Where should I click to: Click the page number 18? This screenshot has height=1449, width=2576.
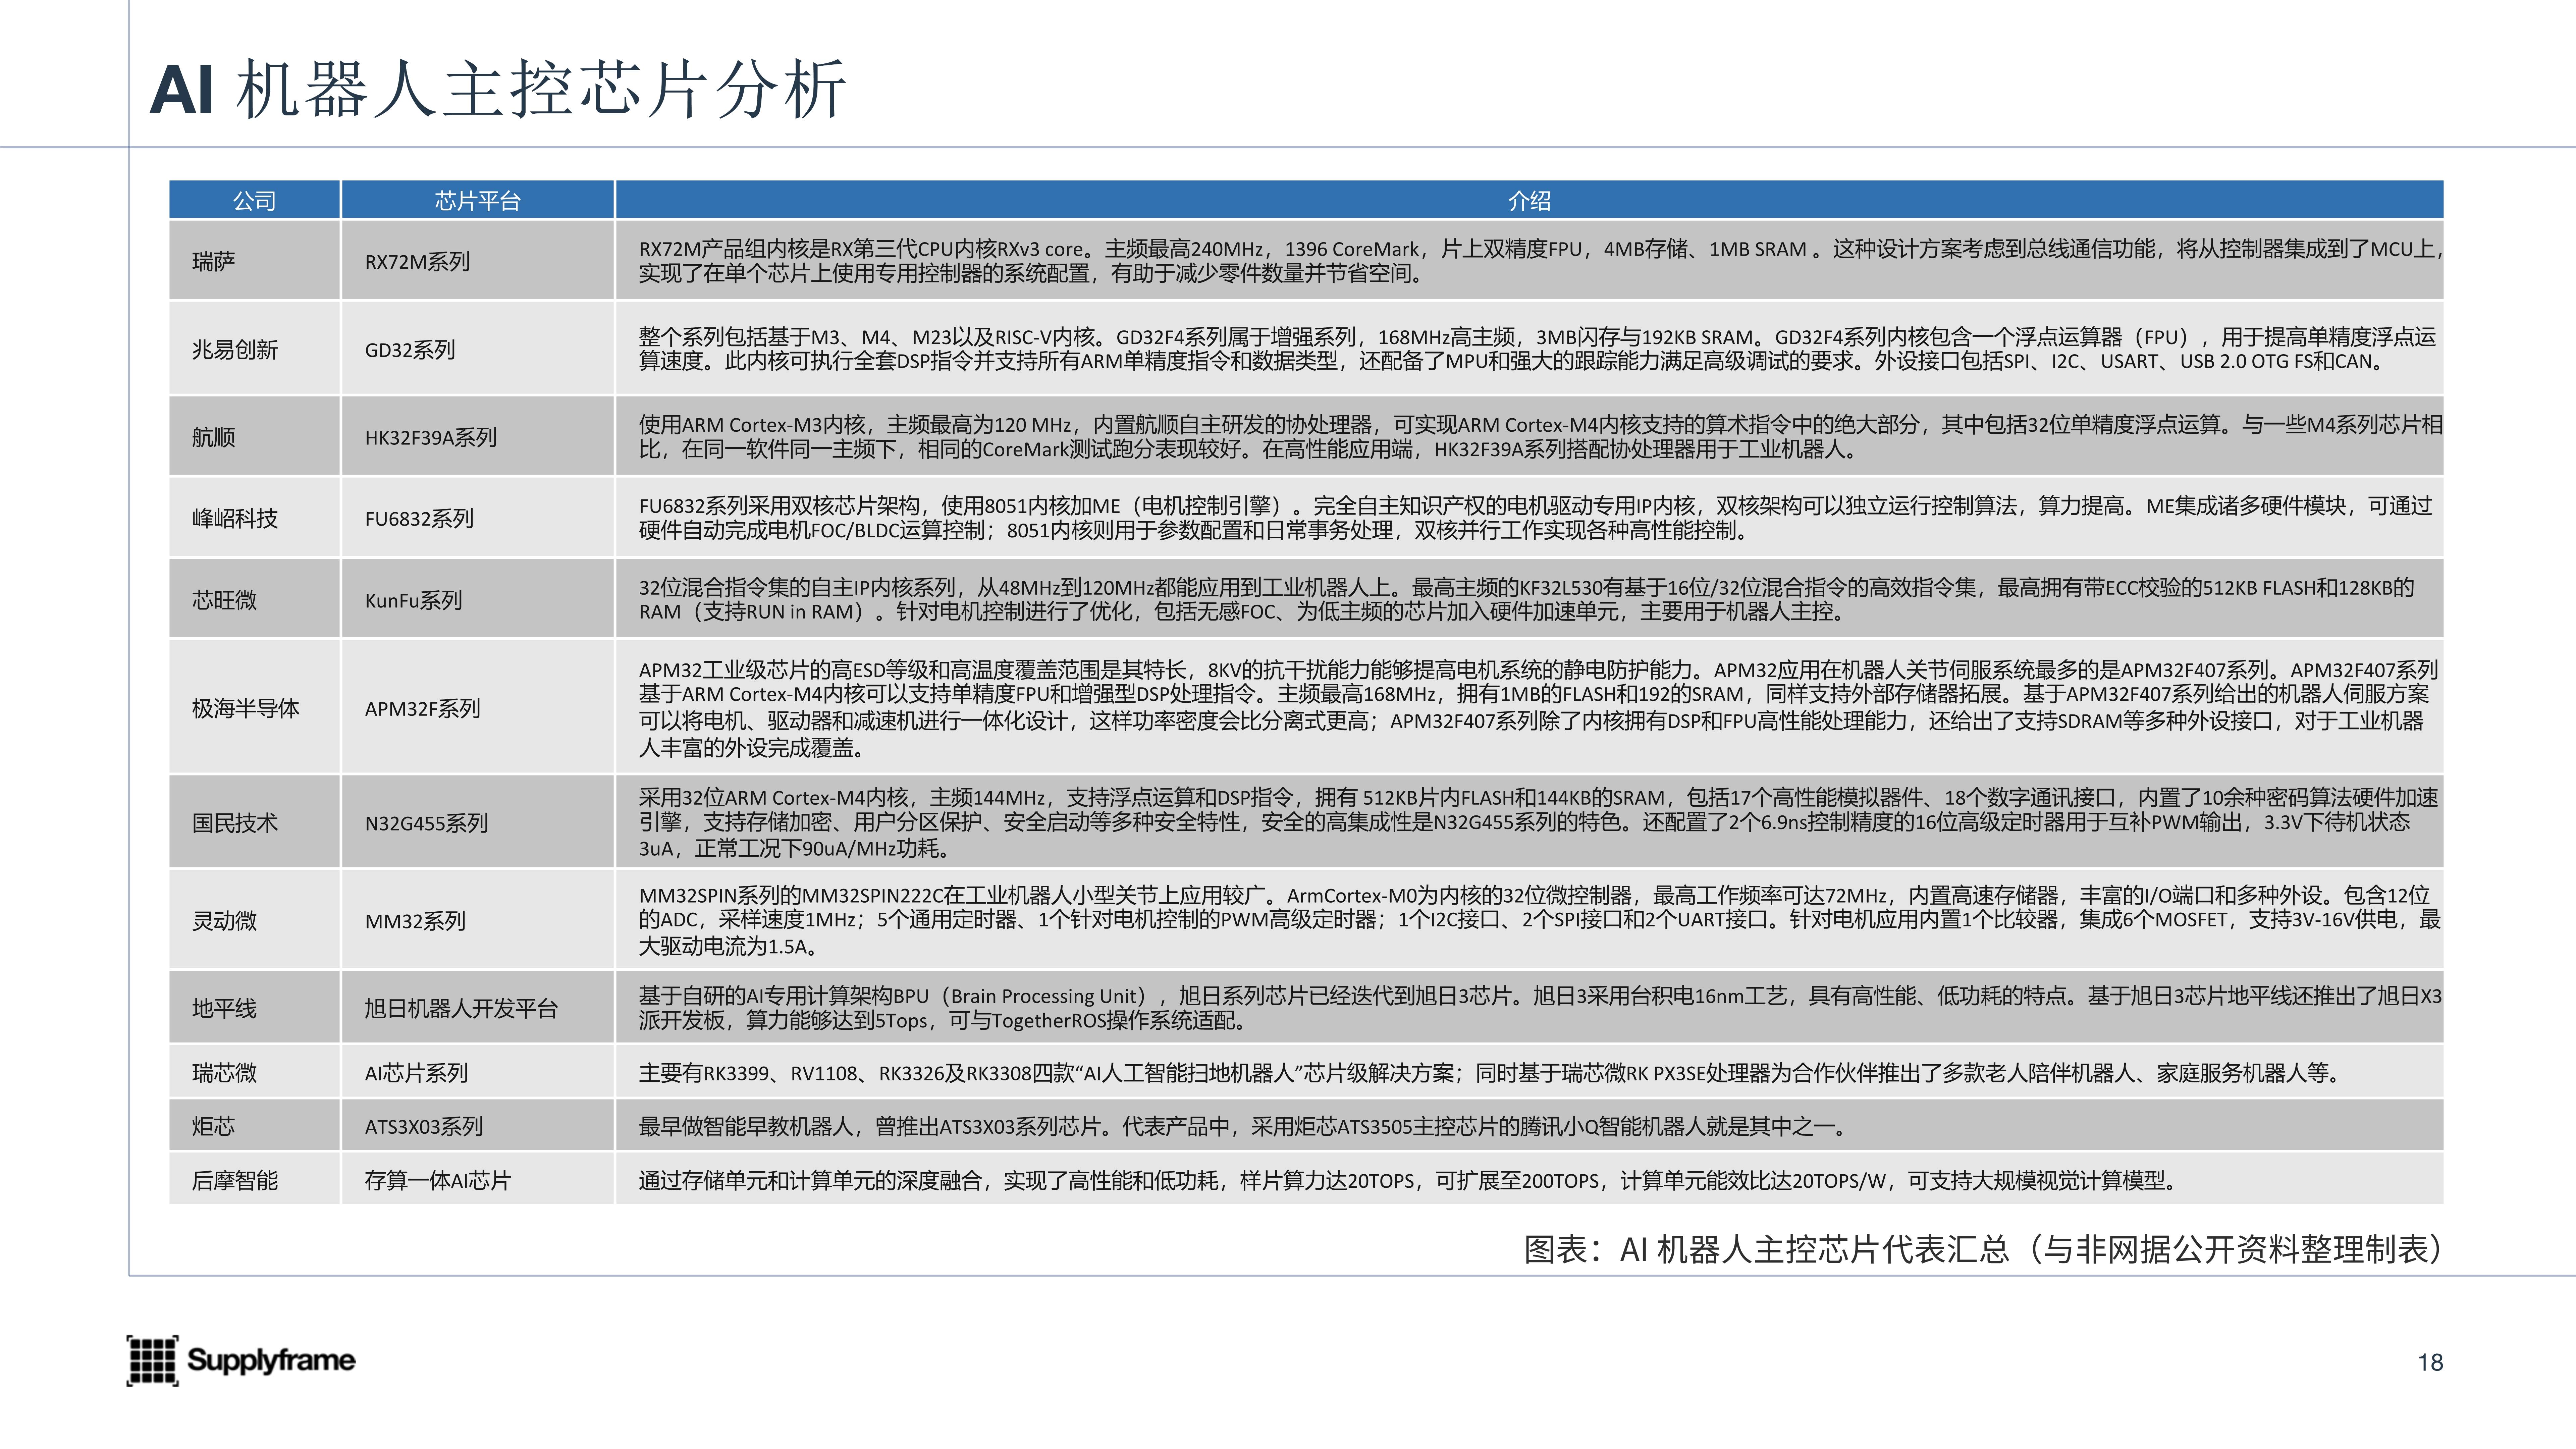click(2430, 1362)
